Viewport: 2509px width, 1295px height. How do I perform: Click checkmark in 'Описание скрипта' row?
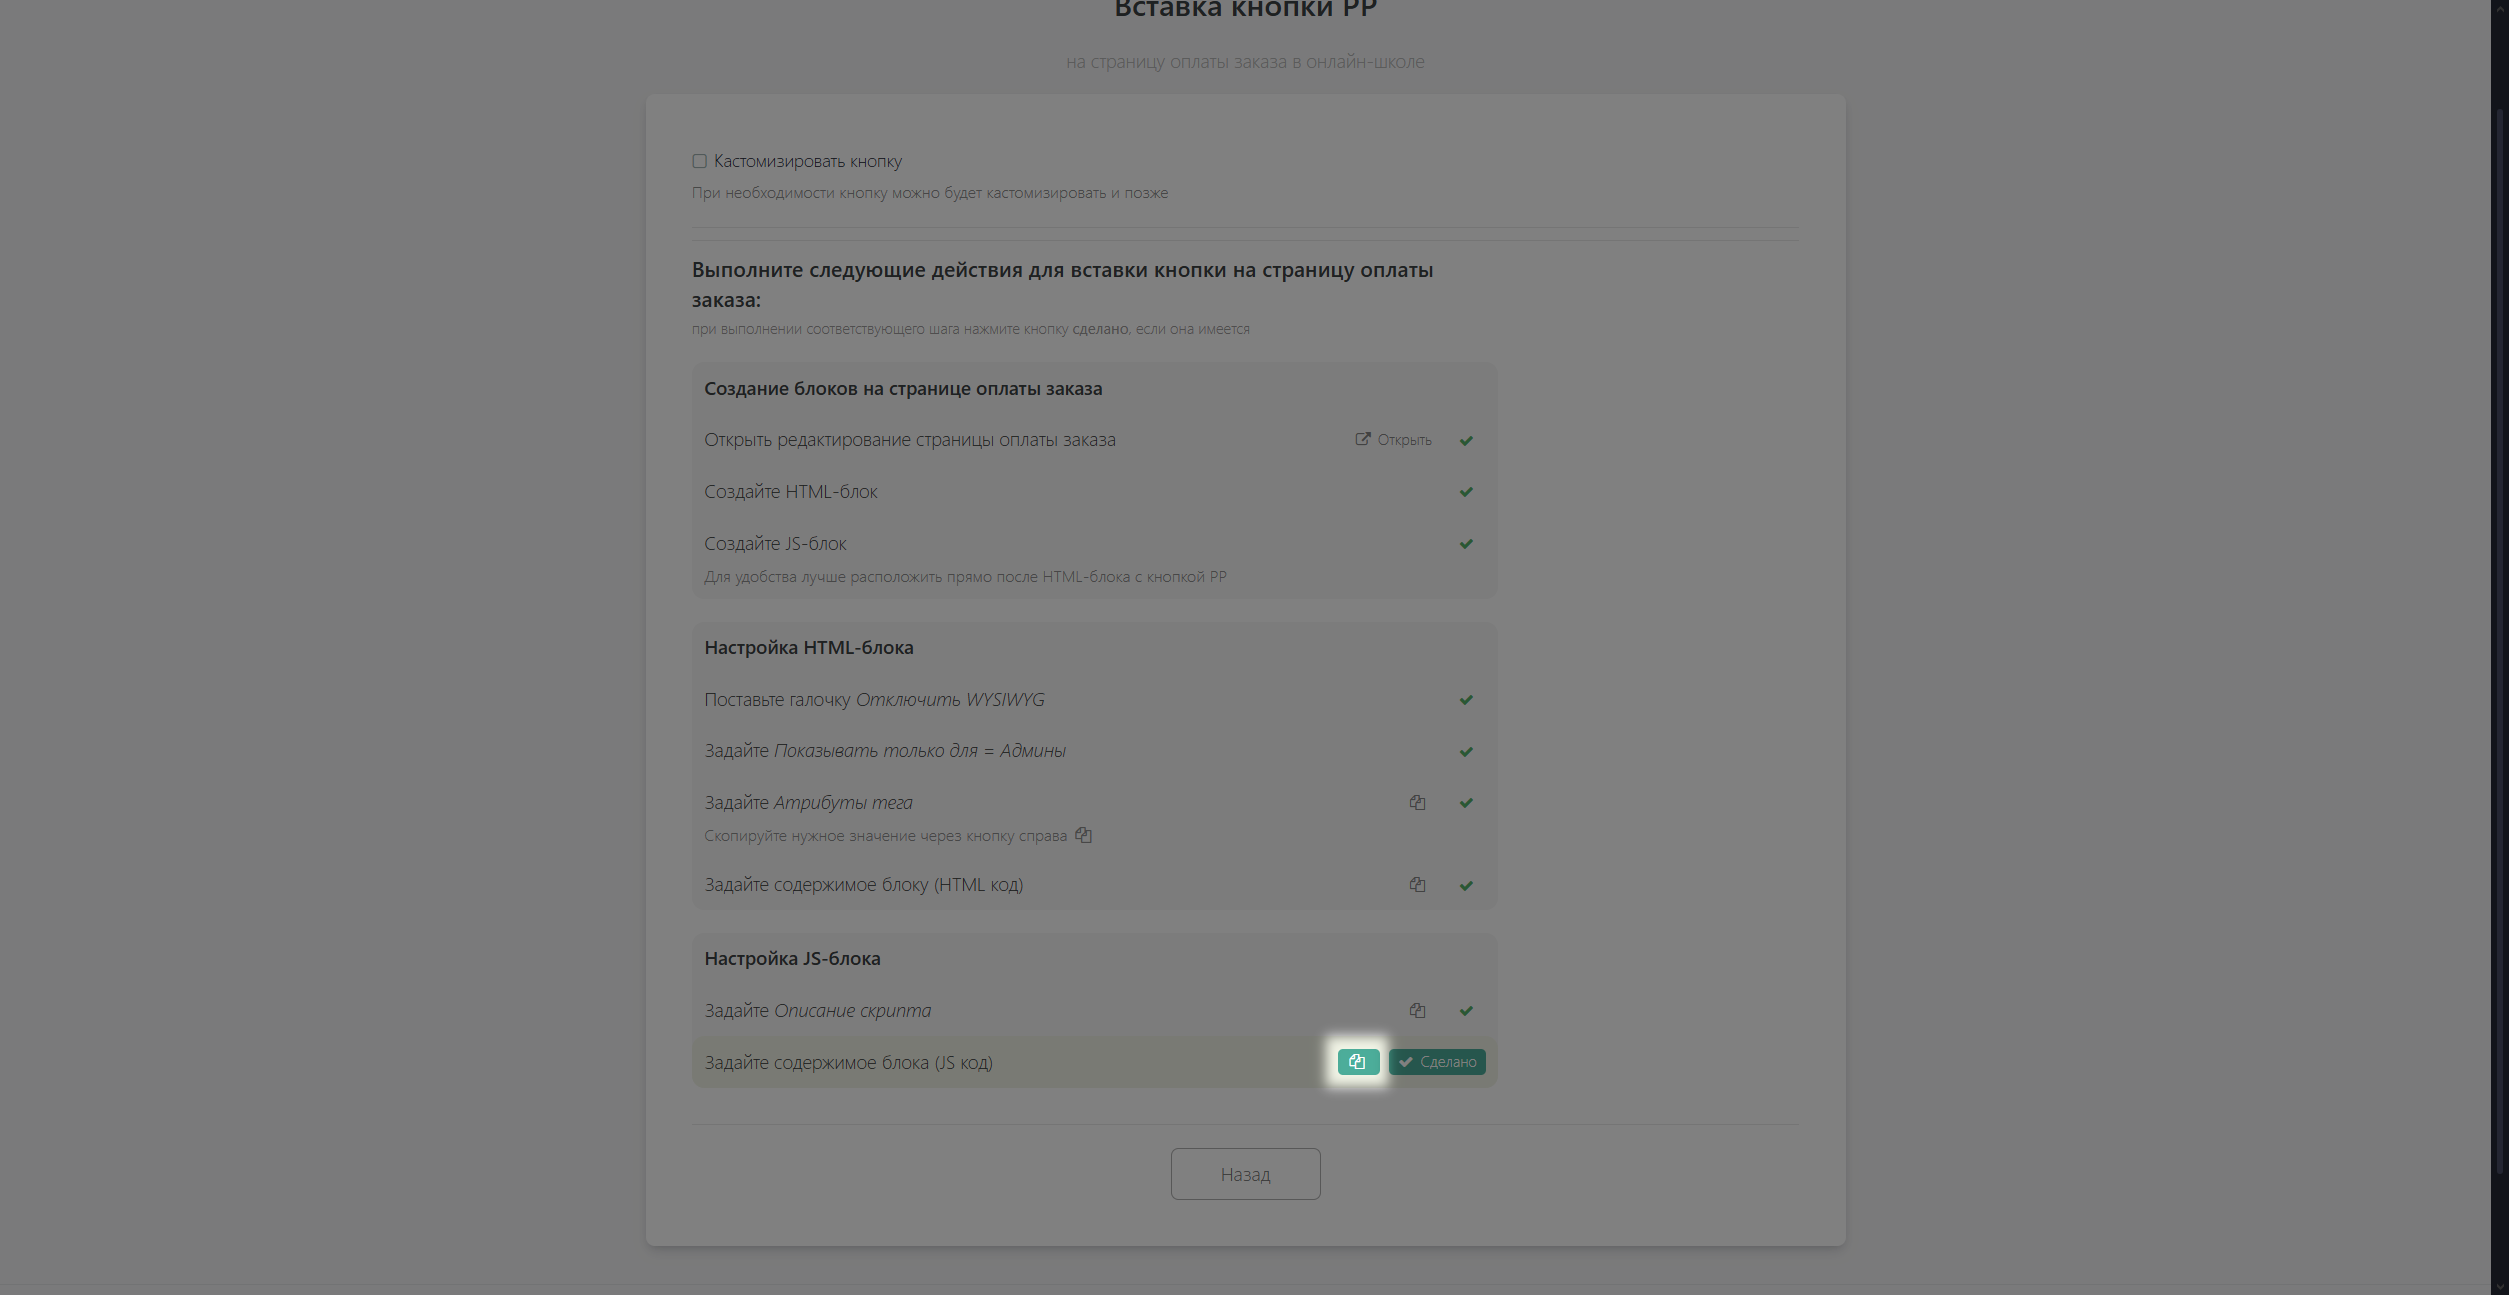[x=1466, y=1011]
